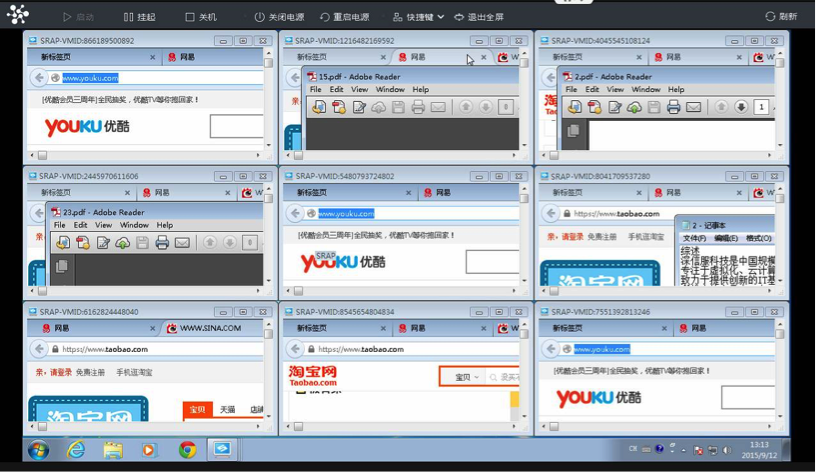Open the View menu in 15.pdf Adobe Reader
816x472 pixels.
pyautogui.click(x=359, y=90)
